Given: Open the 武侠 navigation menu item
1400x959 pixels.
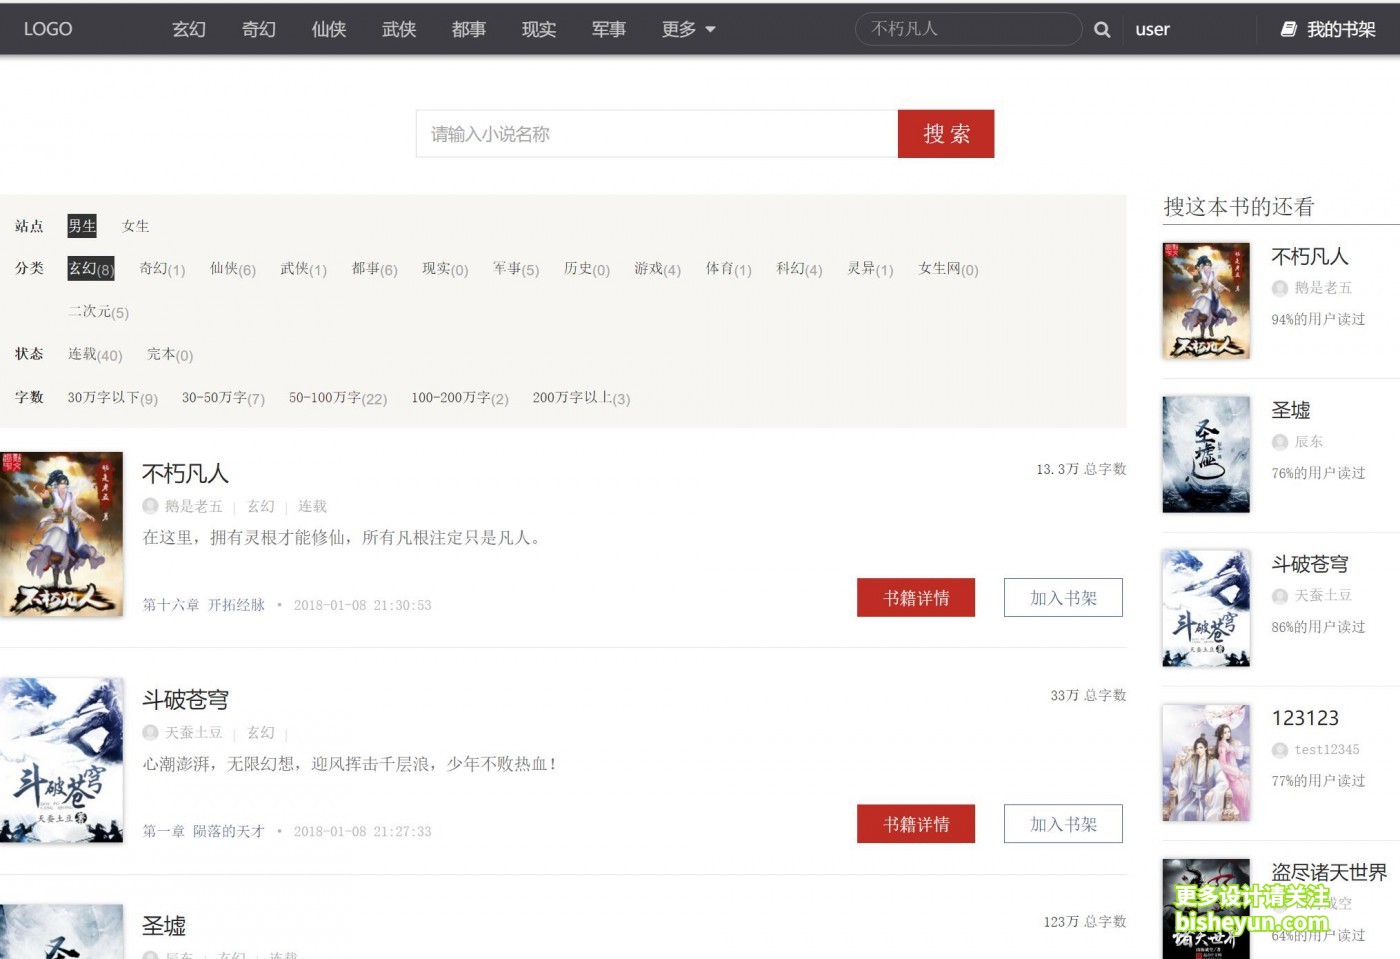Looking at the screenshot, I should (x=399, y=29).
